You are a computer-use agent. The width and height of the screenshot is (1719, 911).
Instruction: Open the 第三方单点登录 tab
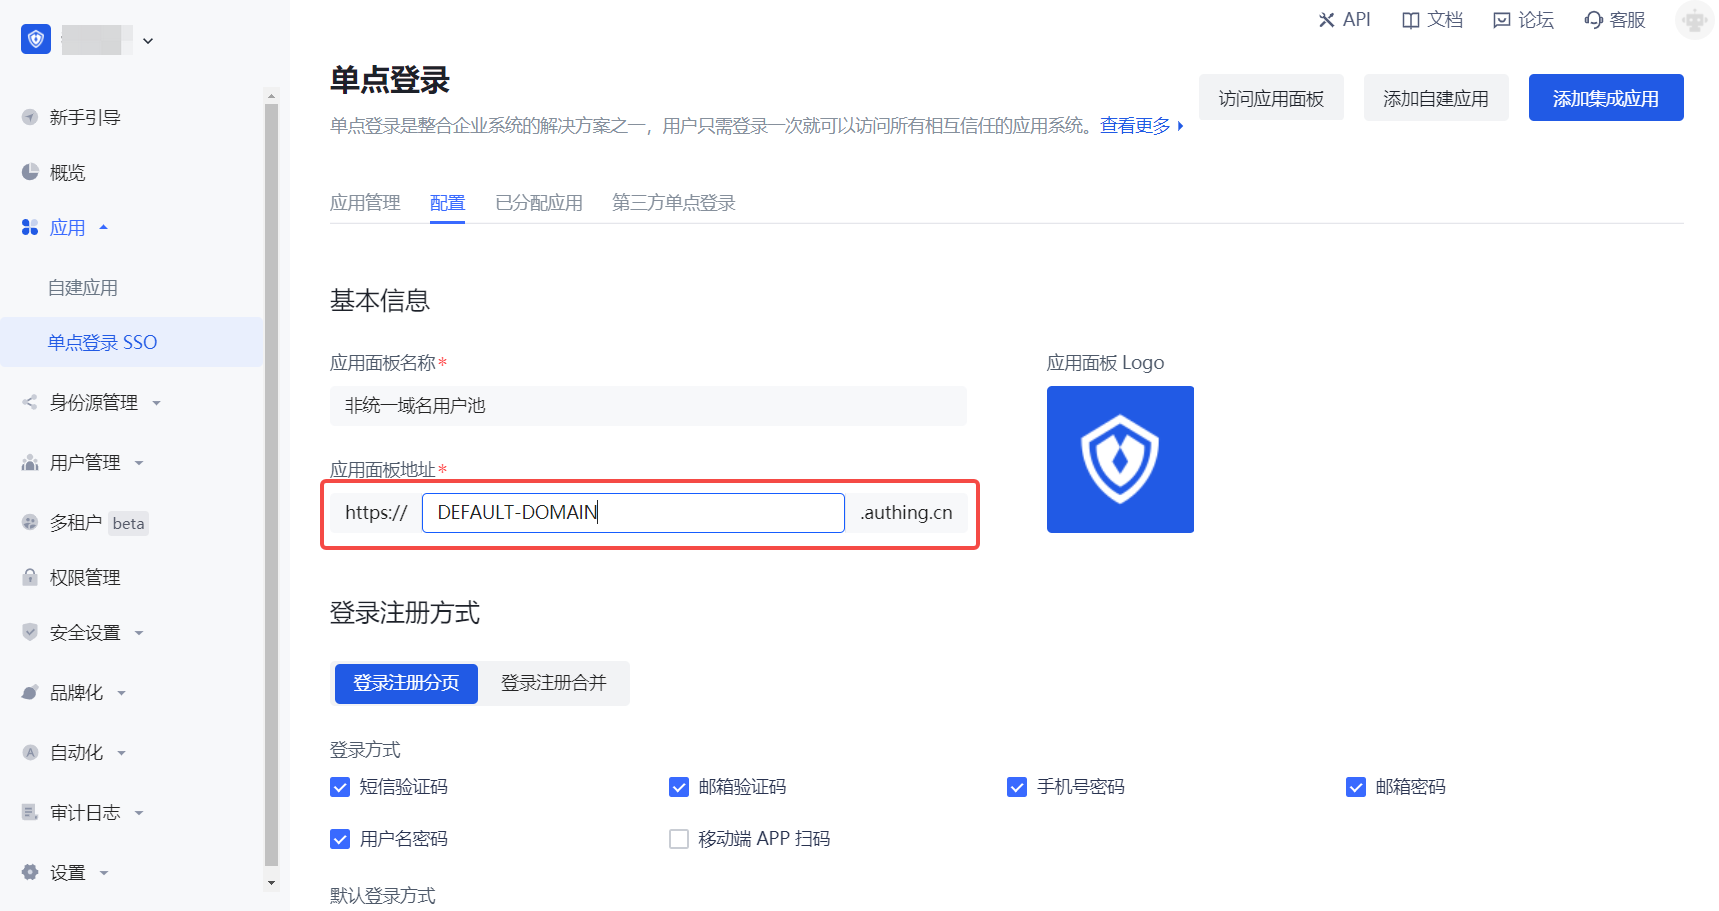(x=673, y=203)
